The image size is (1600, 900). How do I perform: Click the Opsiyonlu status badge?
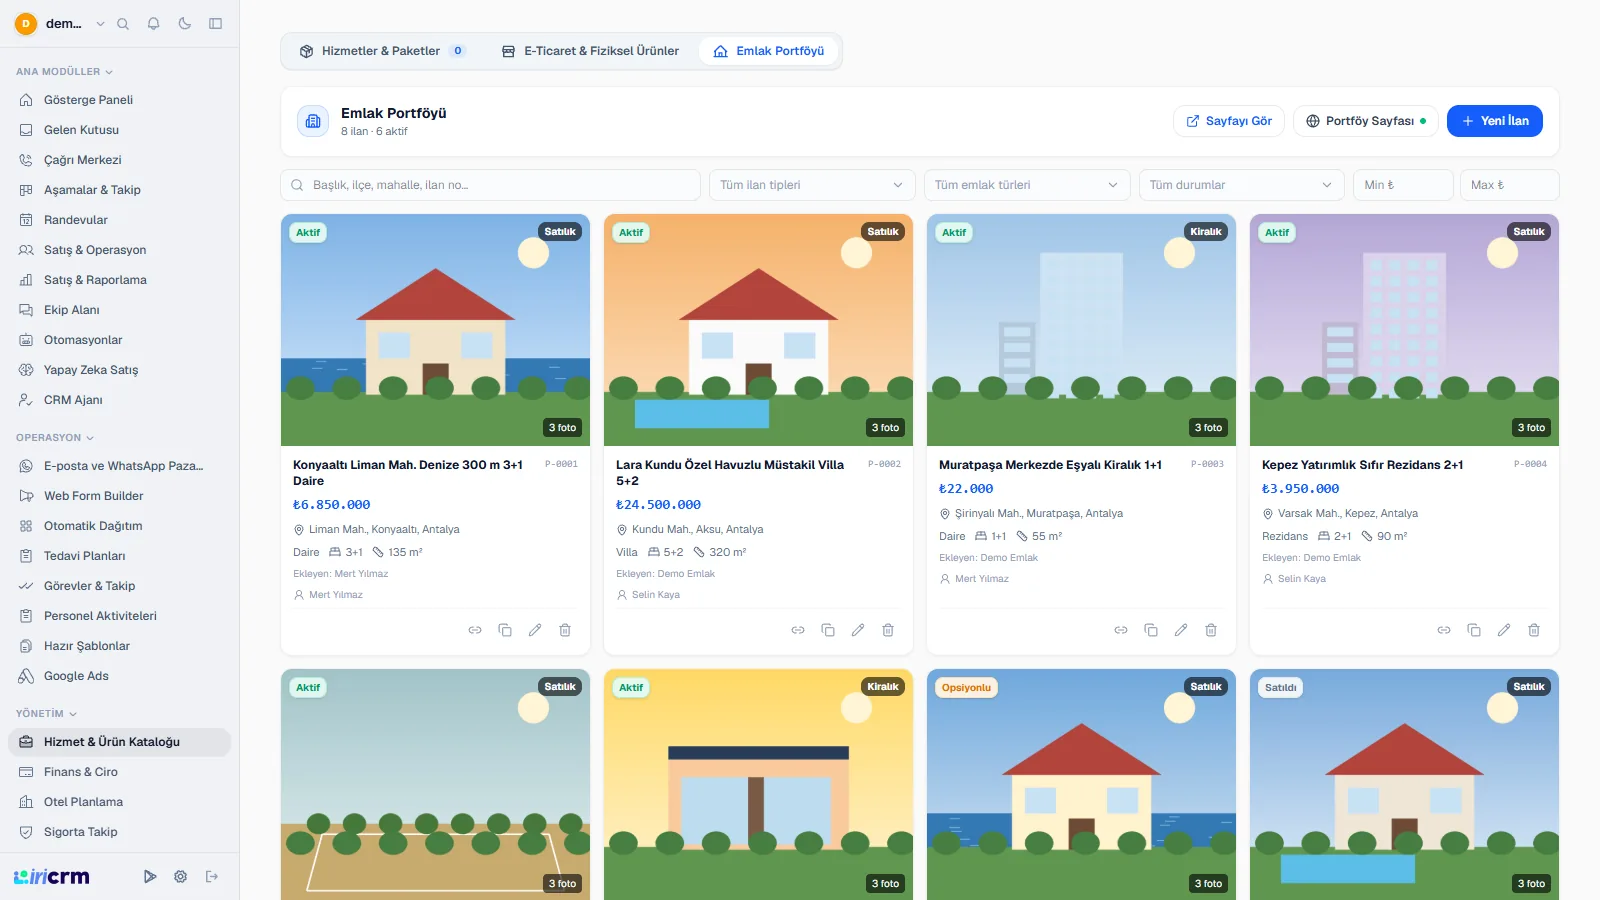pos(966,688)
